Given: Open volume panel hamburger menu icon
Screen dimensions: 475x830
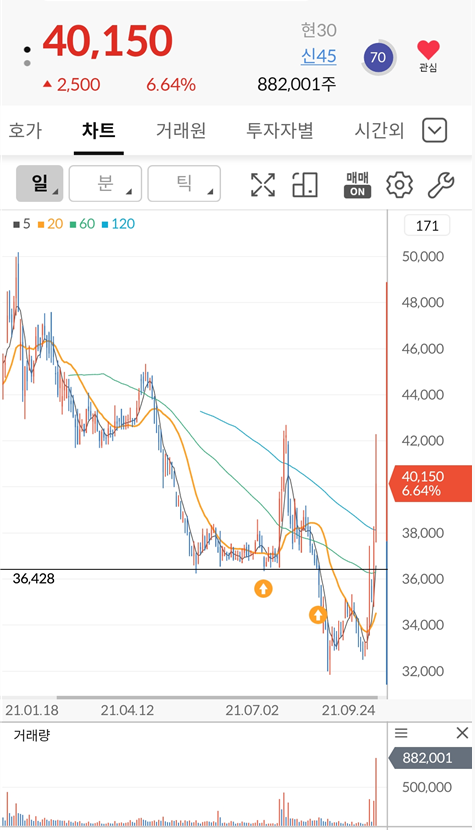Looking at the screenshot, I should click(401, 733).
